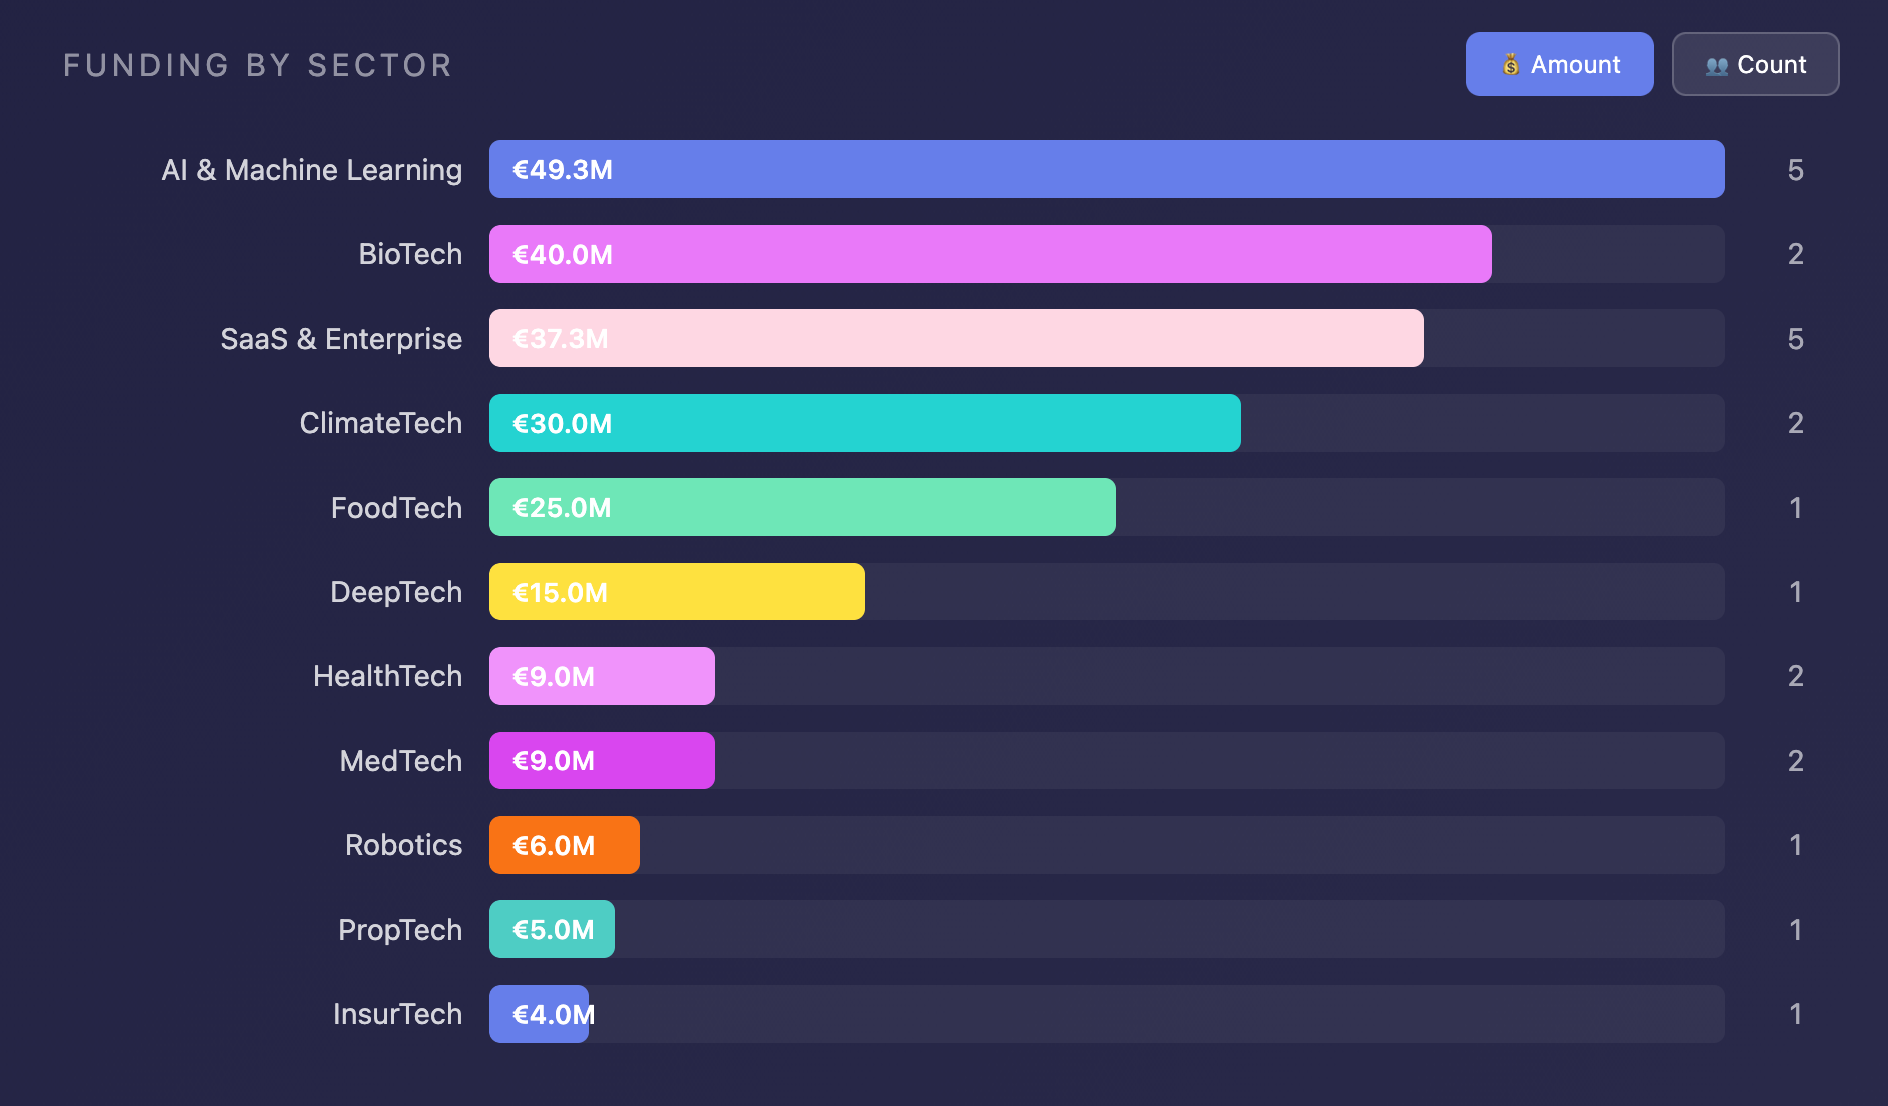Switch to the Count view

click(1755, 64)
